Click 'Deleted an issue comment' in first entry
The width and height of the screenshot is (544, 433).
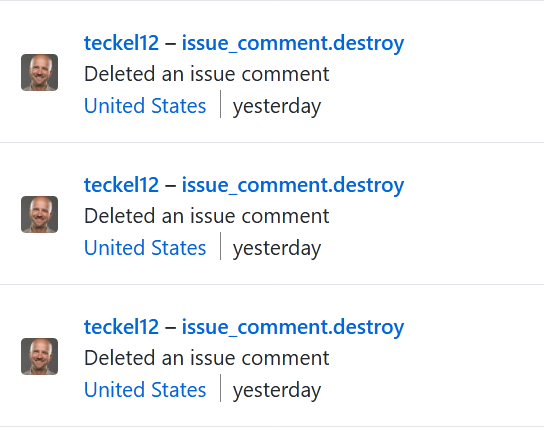point(206,74)
